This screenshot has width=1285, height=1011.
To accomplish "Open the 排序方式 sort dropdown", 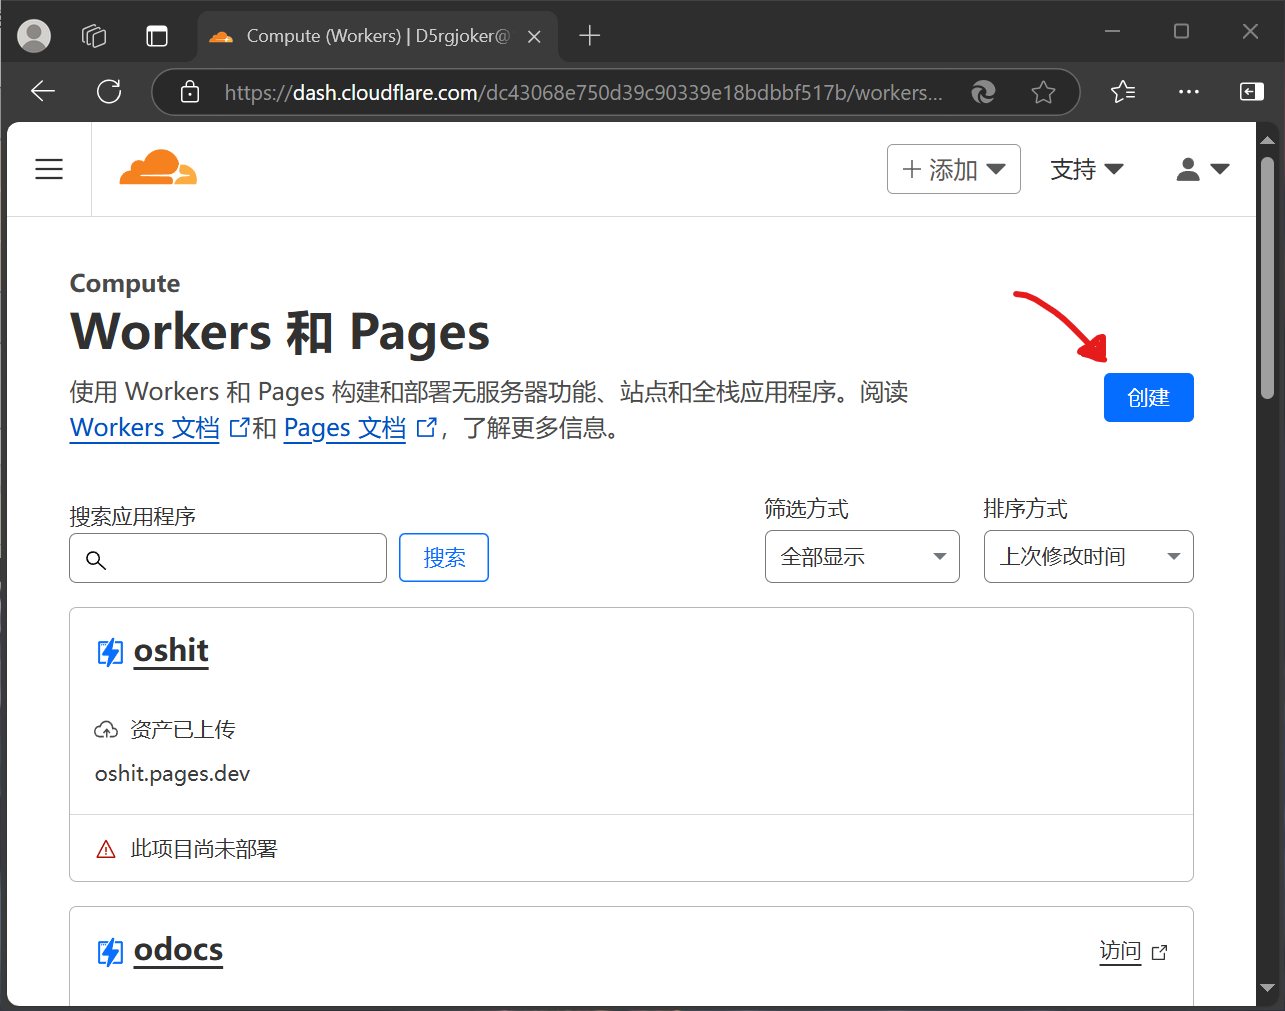I will (1088, 557).
